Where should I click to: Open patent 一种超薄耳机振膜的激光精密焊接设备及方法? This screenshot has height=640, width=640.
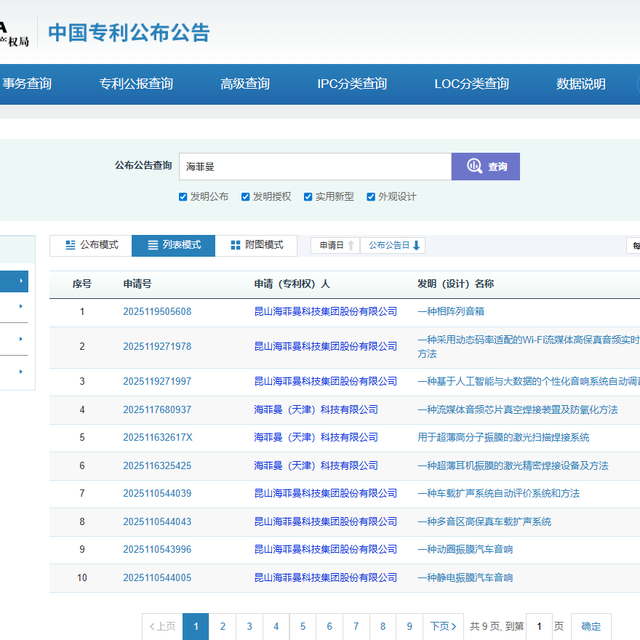(513, 466)
